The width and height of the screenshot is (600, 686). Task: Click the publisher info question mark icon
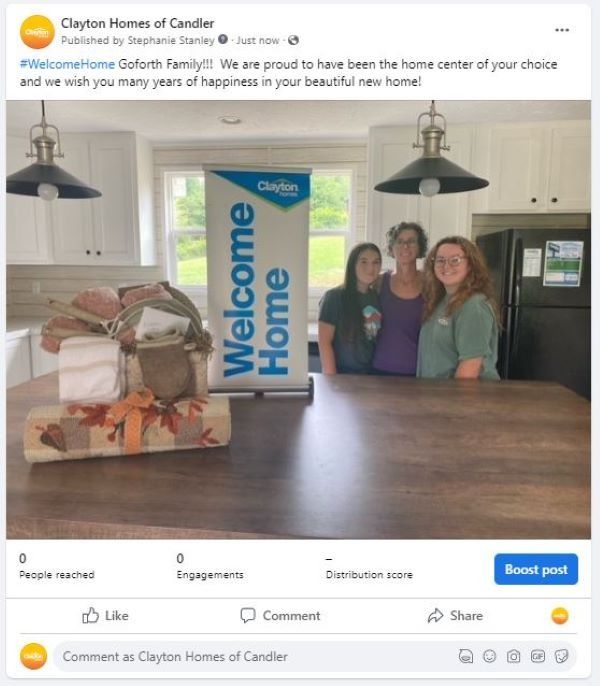click(223, 39)
